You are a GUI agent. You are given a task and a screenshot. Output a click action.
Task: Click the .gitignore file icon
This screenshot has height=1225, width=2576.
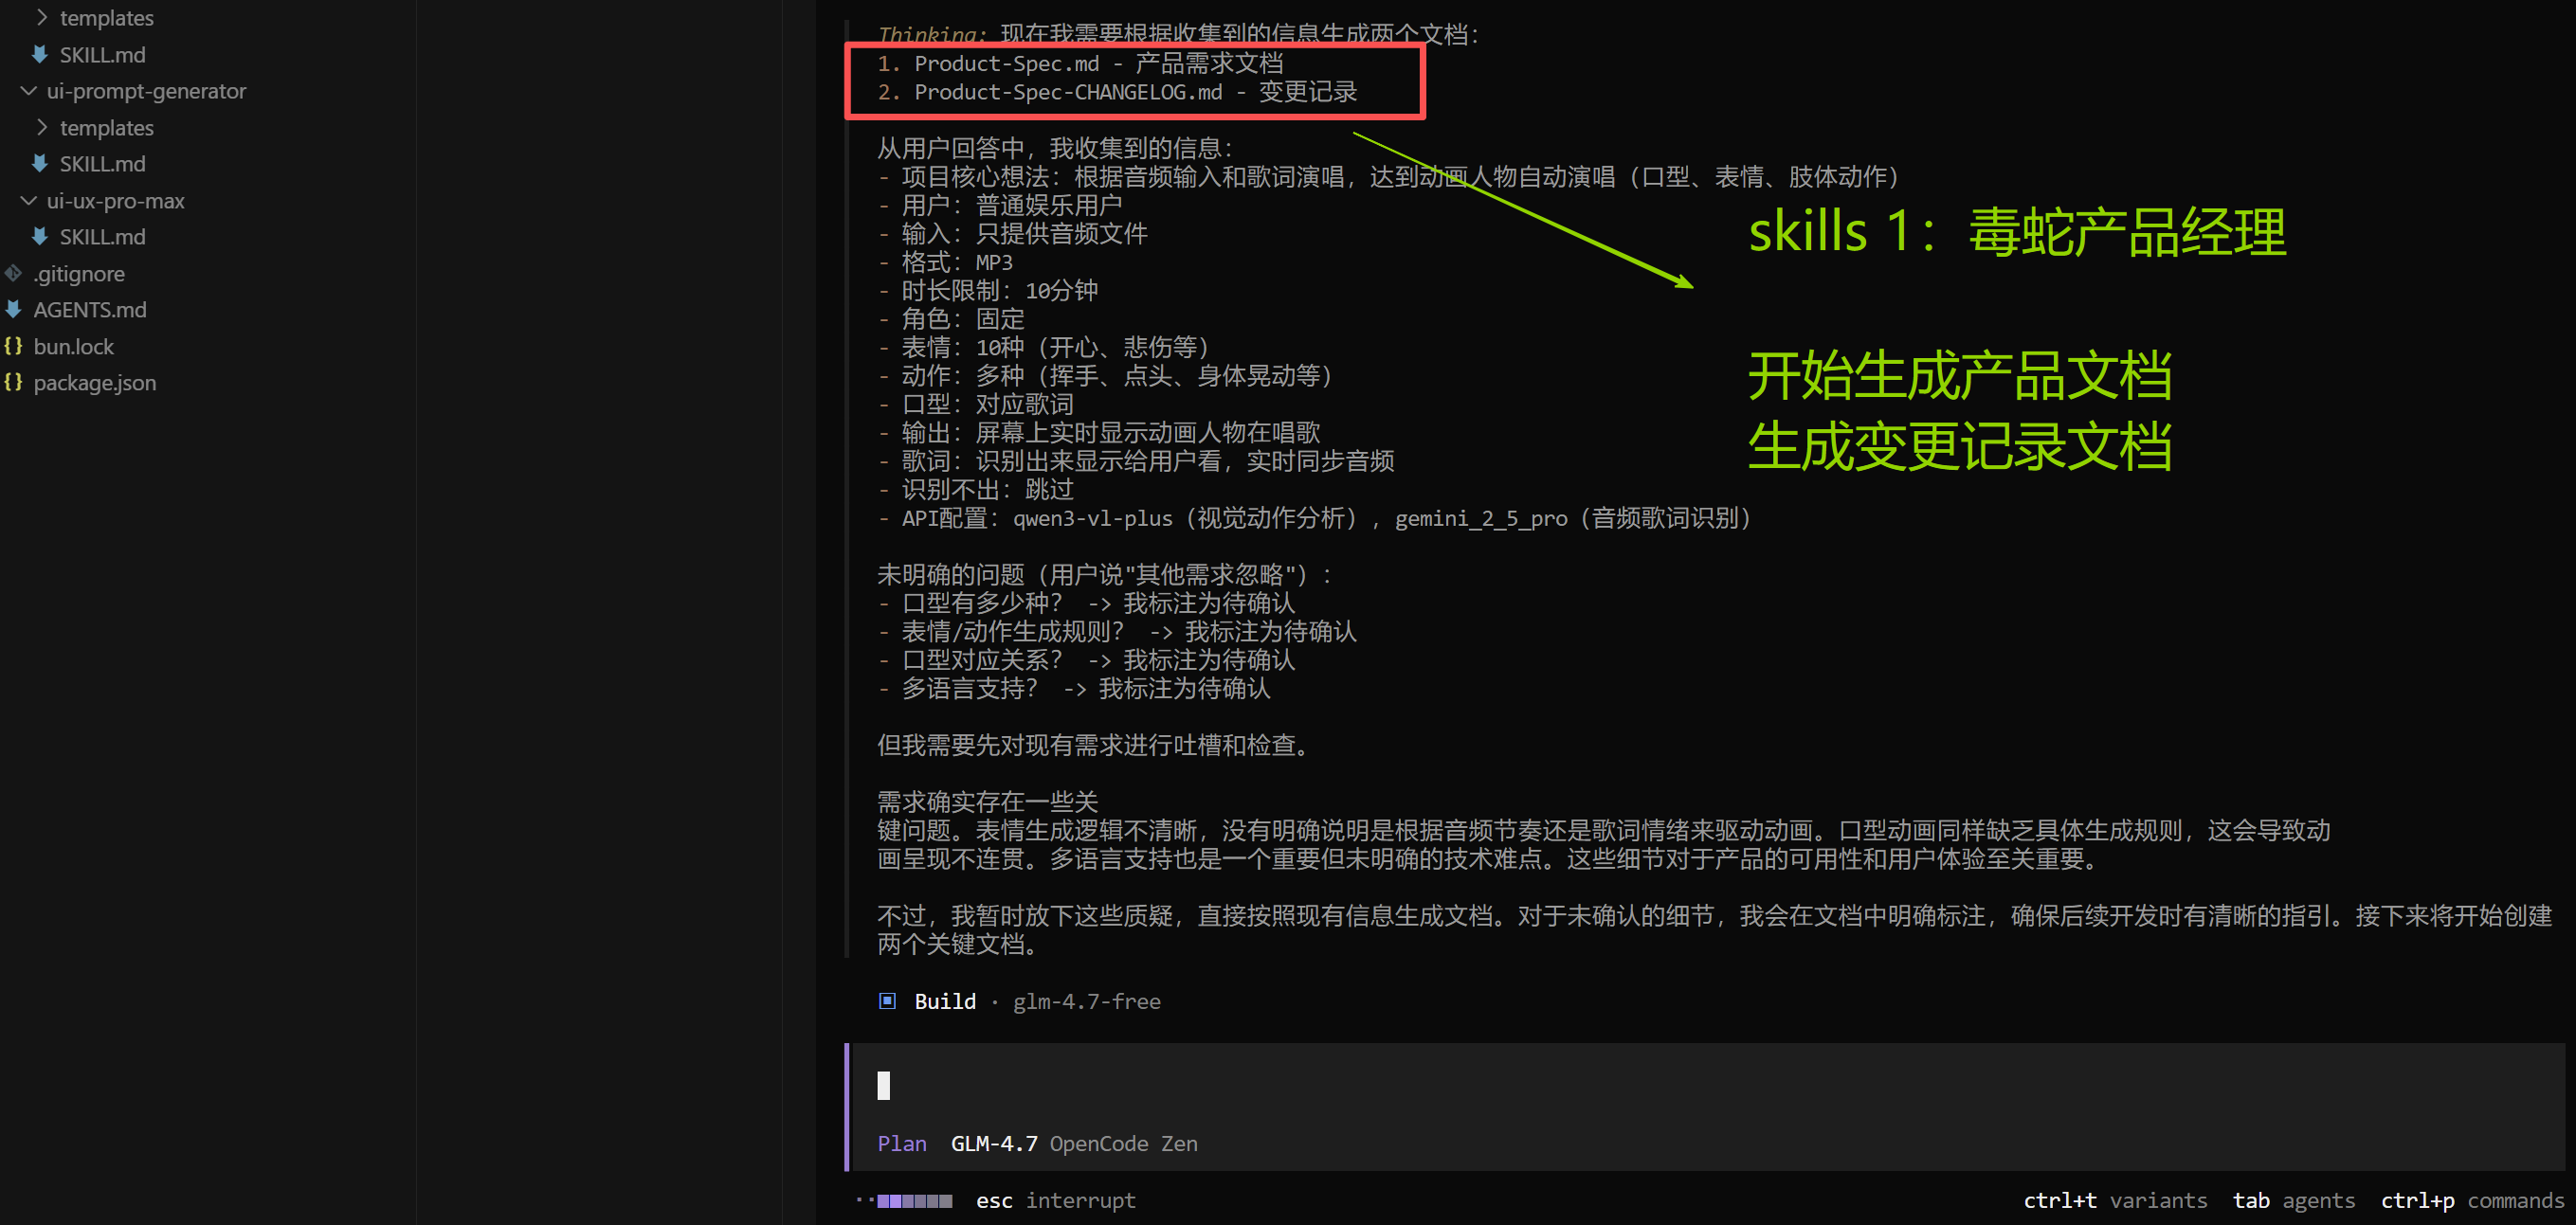[13, 273]
